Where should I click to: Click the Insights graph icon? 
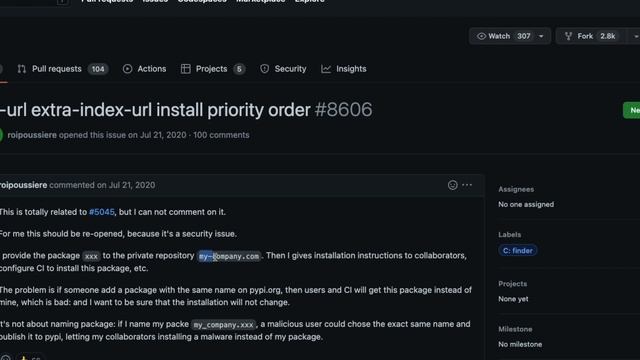point(326,69)
